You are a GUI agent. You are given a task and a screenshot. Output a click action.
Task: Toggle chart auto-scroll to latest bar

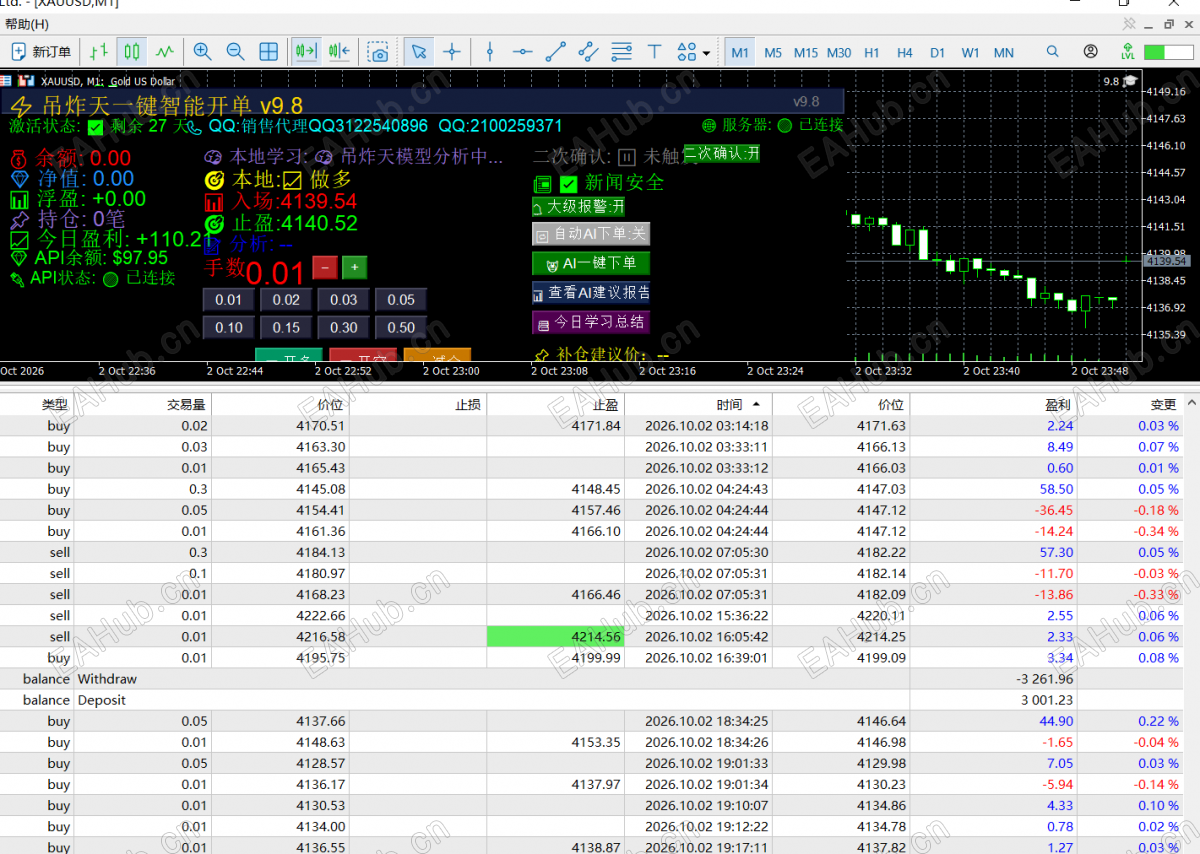pos(306,52)
